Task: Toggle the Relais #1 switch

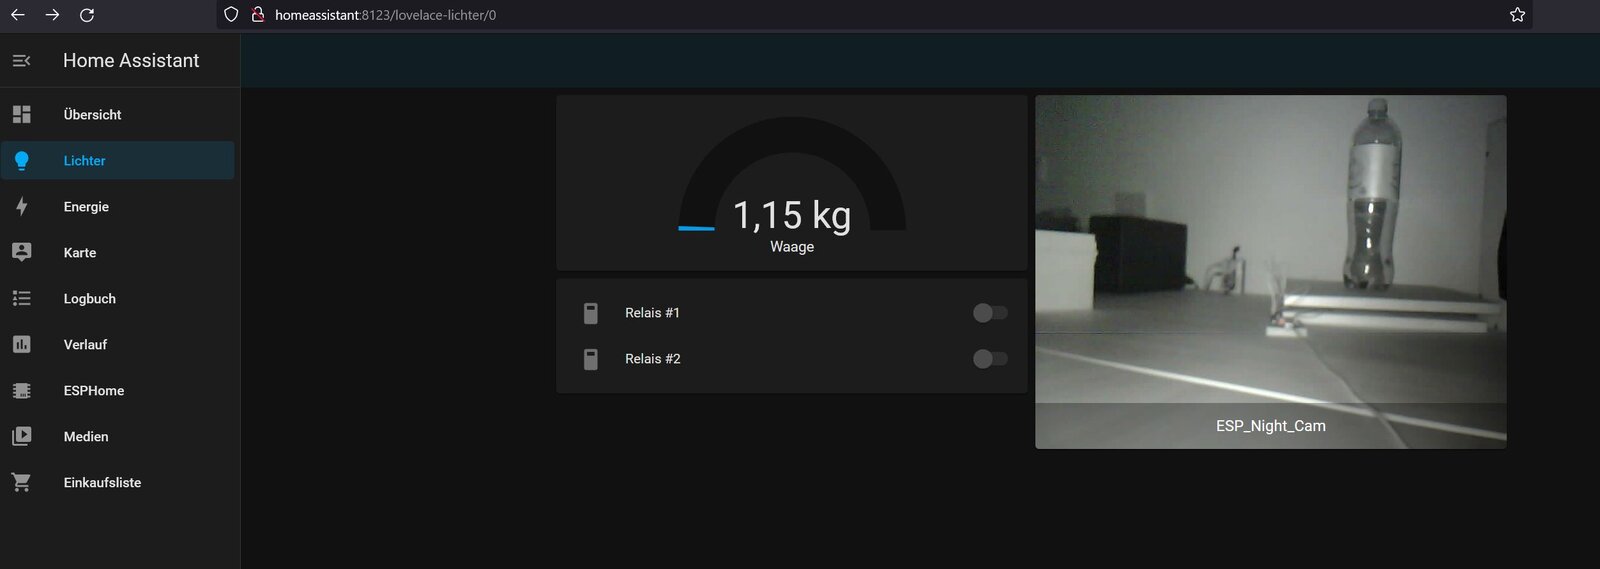Action: coord(989,313)
